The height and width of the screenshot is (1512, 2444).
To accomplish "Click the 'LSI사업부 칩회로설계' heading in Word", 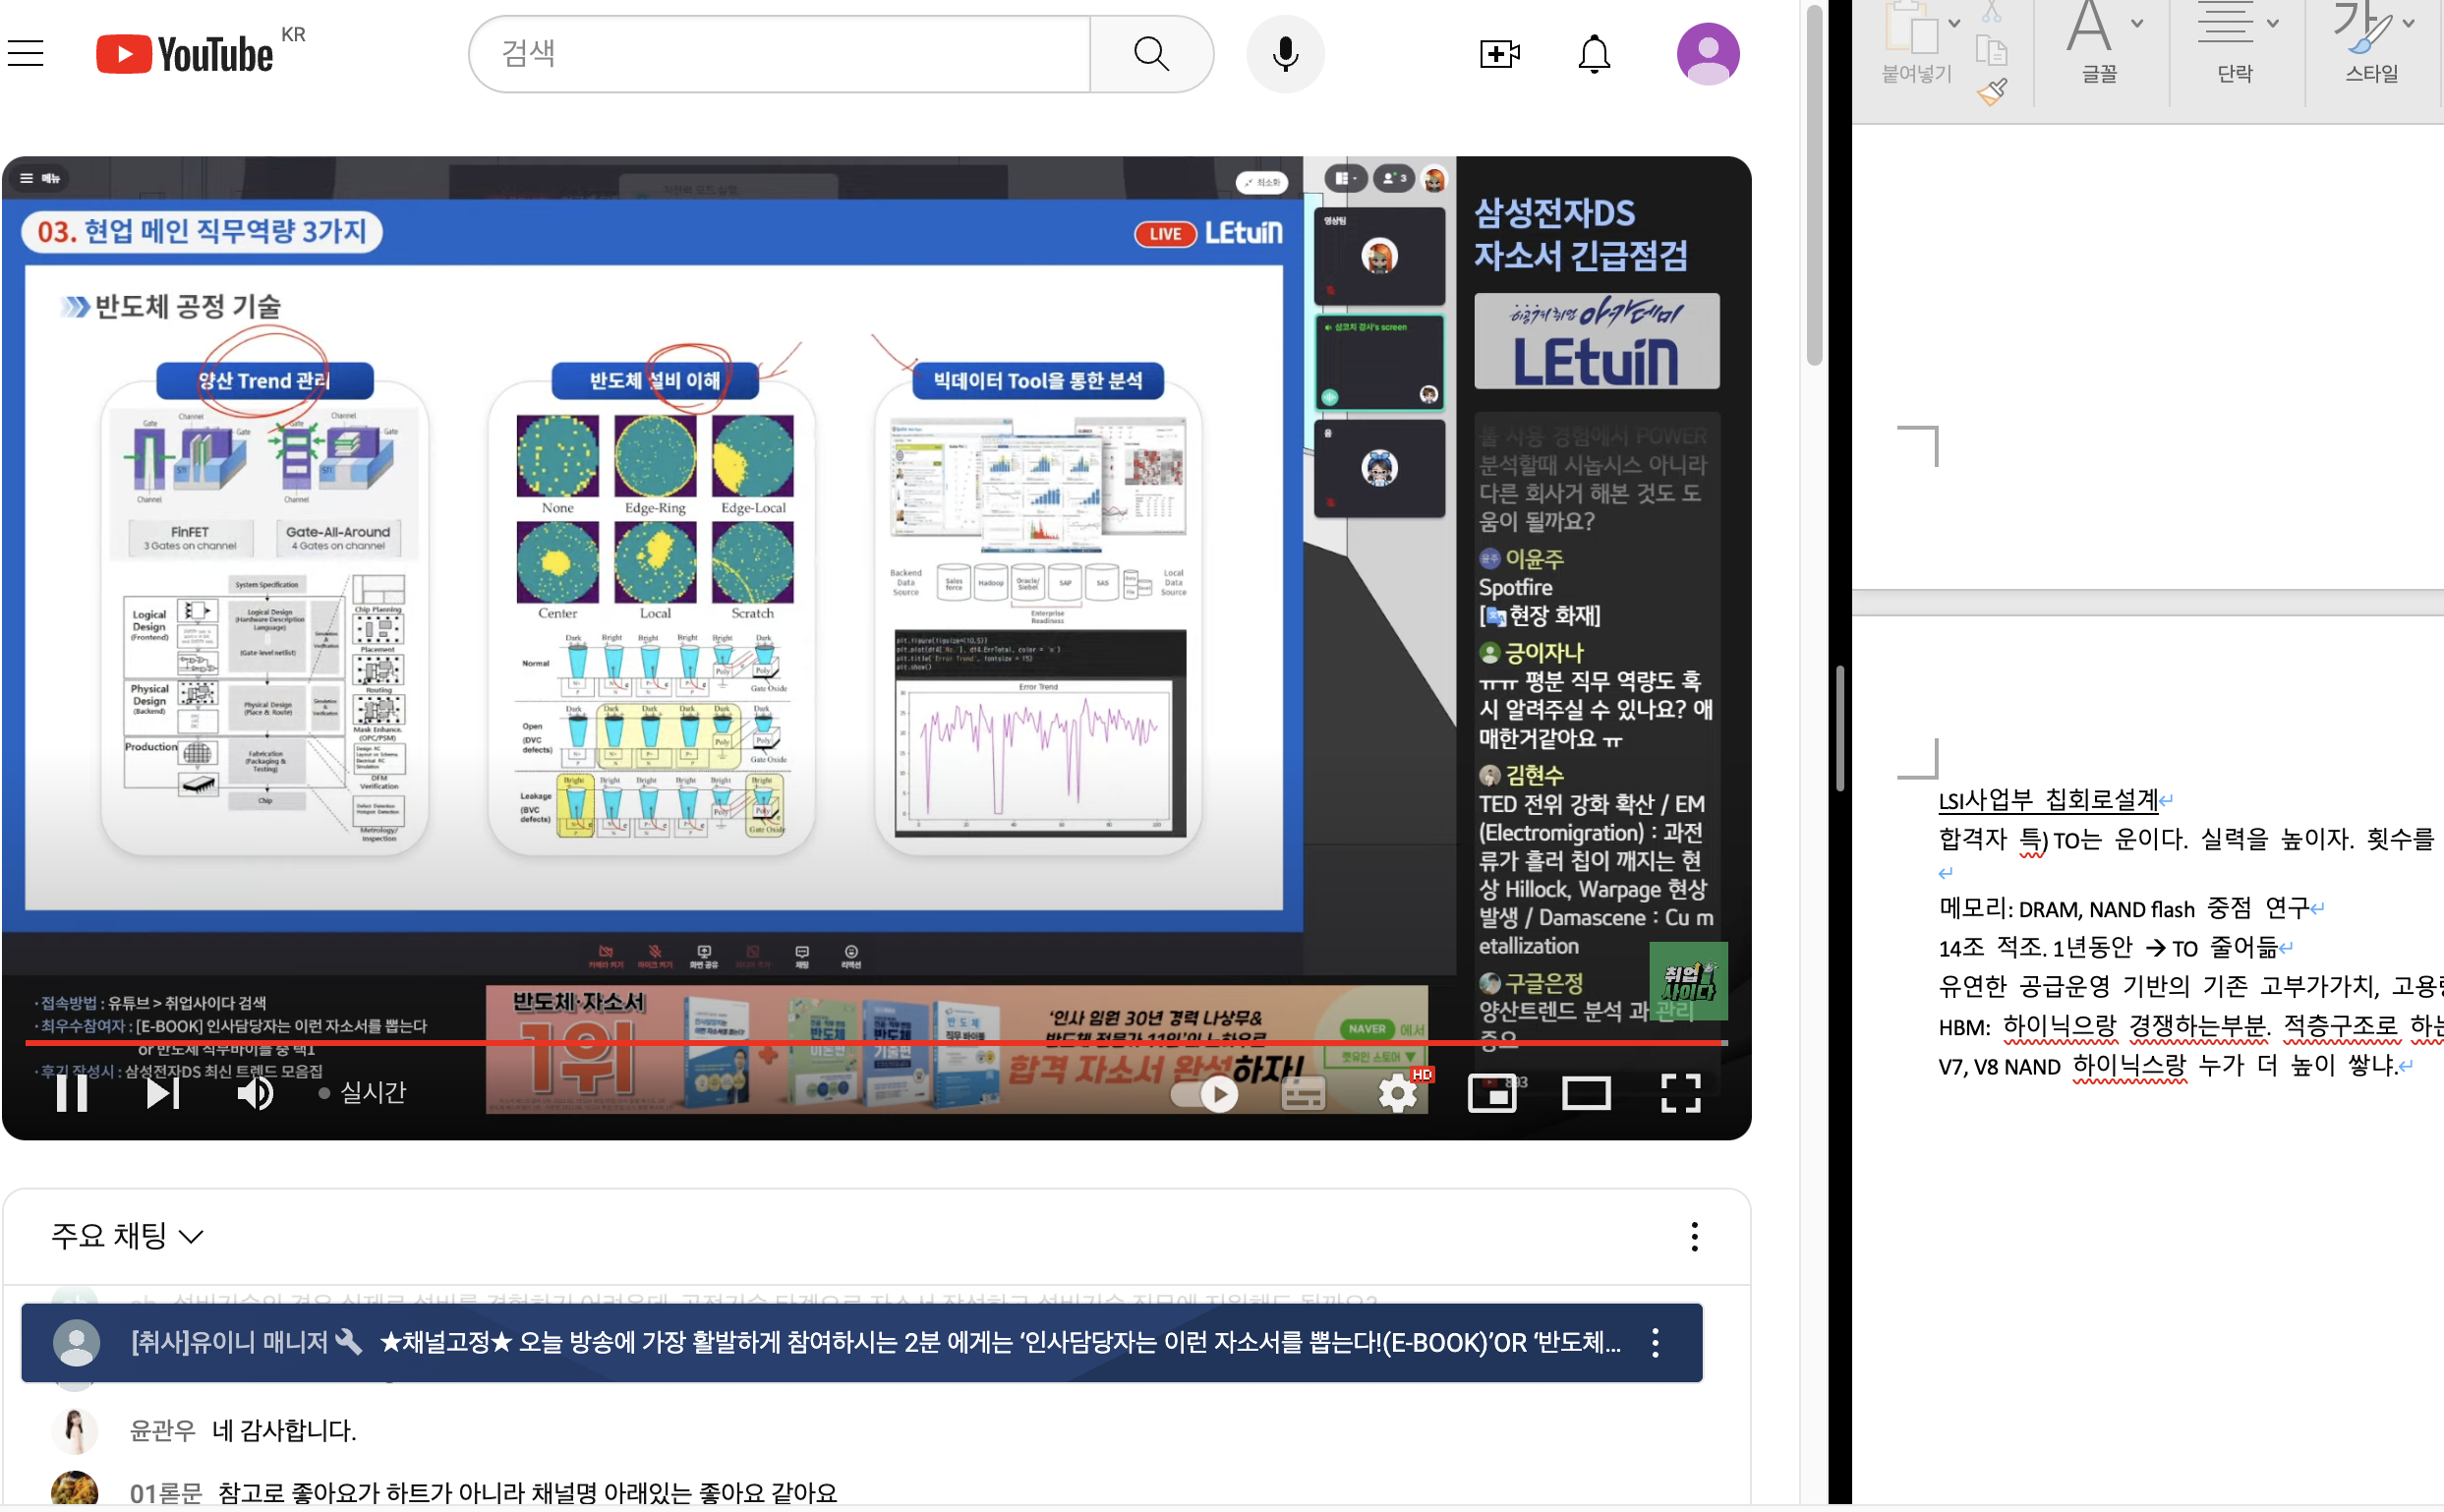I will pyautogui.click(x=2048, y=800).
